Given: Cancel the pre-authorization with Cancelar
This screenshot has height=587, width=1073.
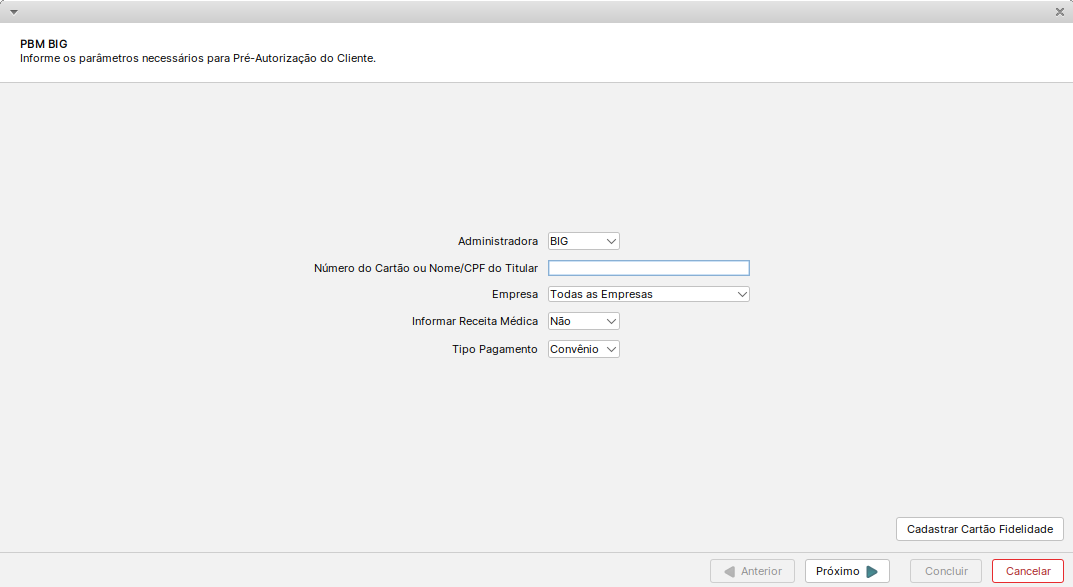Looking at the screenshot, I should tap(1028, 571).
